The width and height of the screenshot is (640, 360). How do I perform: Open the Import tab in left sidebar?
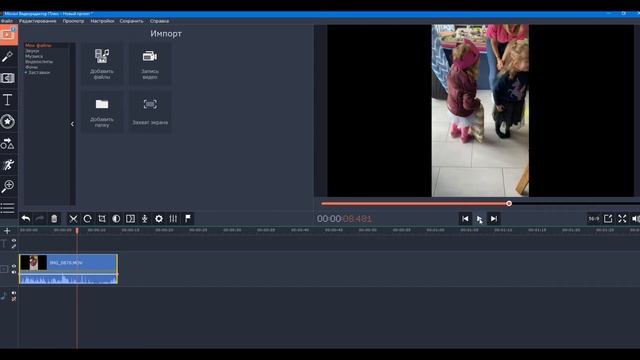pyautogui.click(x=8, y=35)
